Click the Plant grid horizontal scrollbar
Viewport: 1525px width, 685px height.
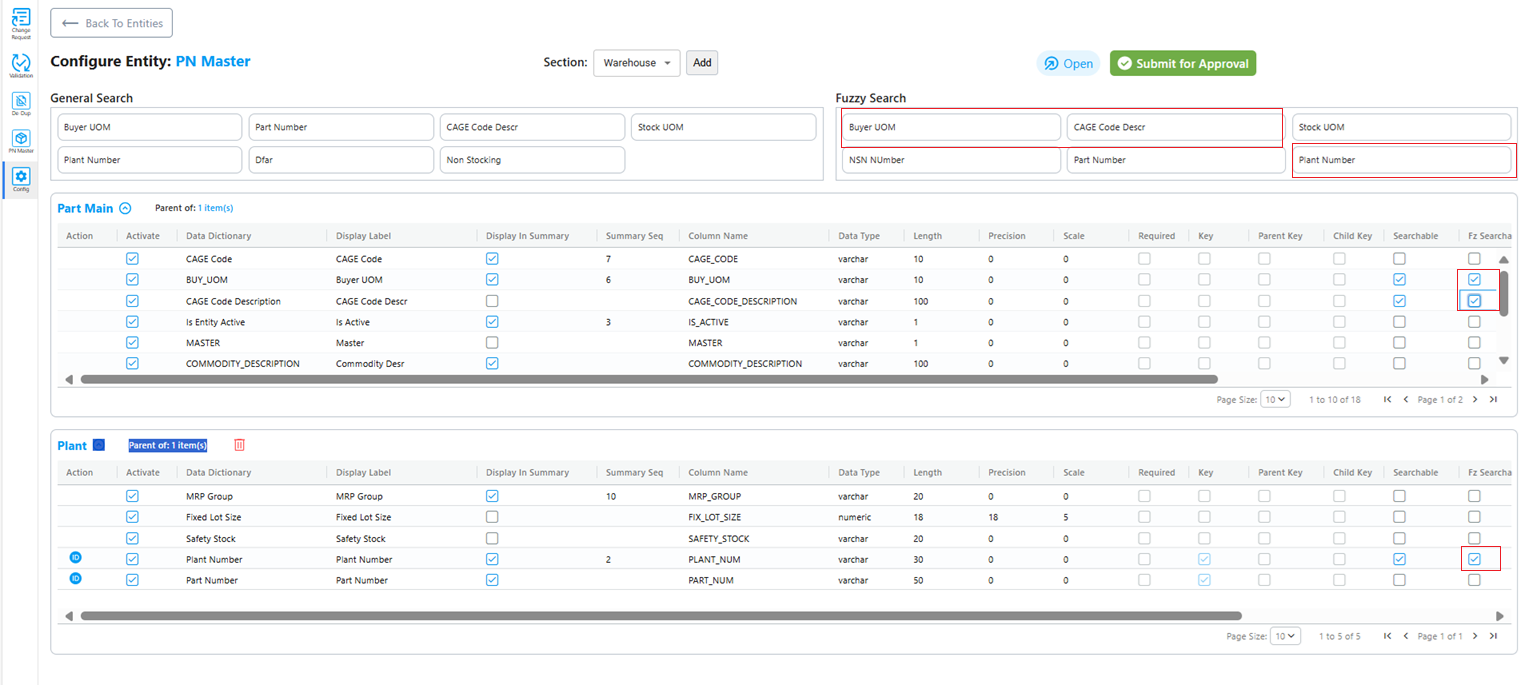(x=661, y=616)
